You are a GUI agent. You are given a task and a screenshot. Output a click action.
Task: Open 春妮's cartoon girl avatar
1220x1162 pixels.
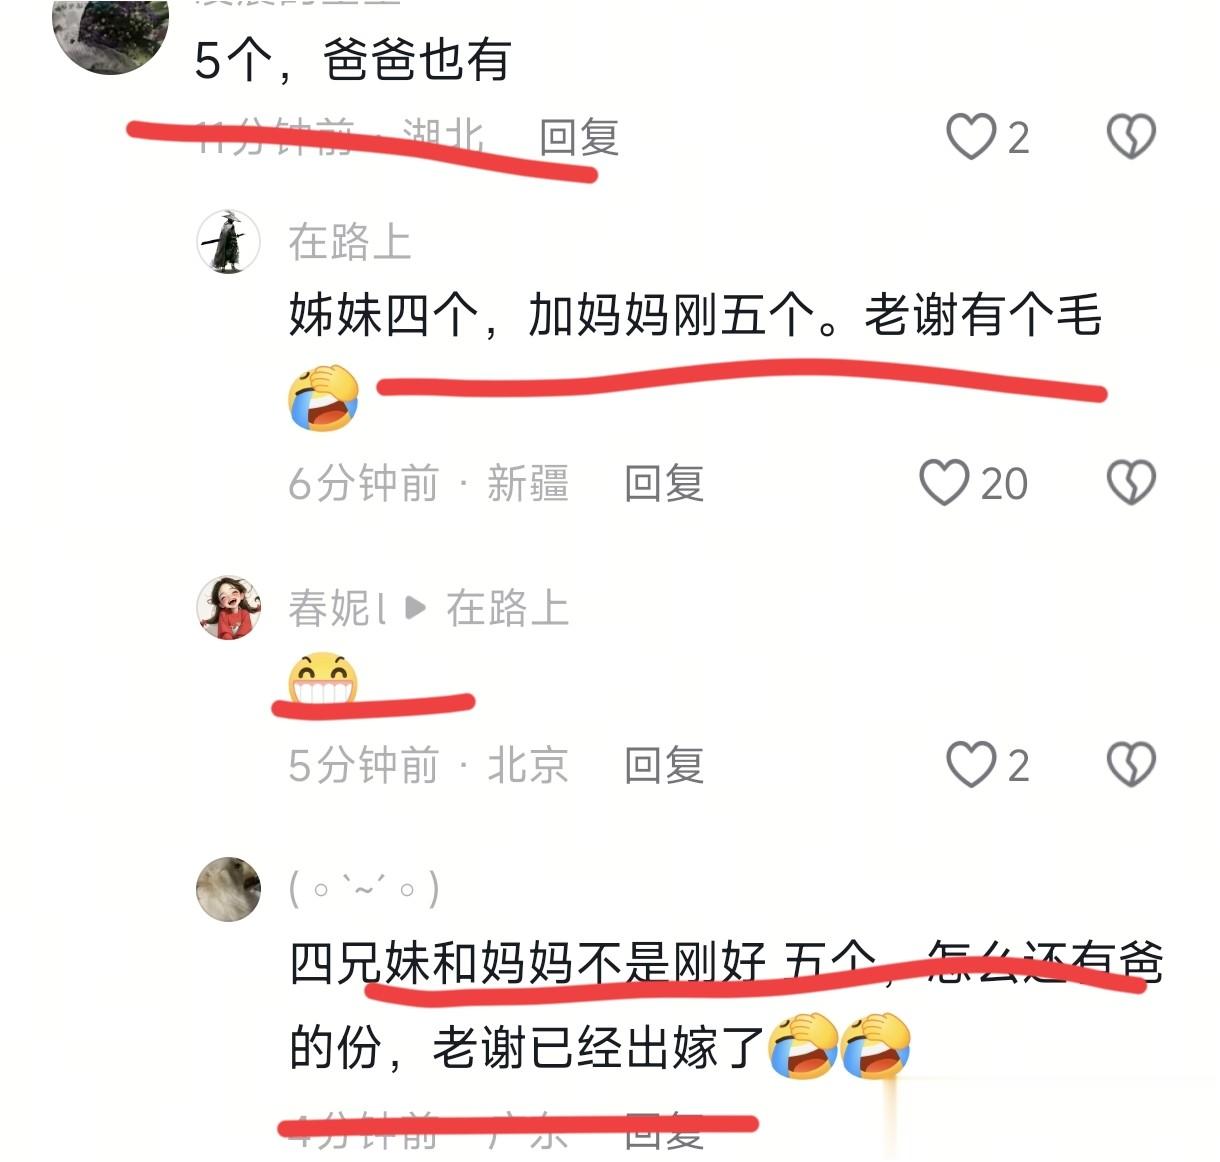coord(228,608)
